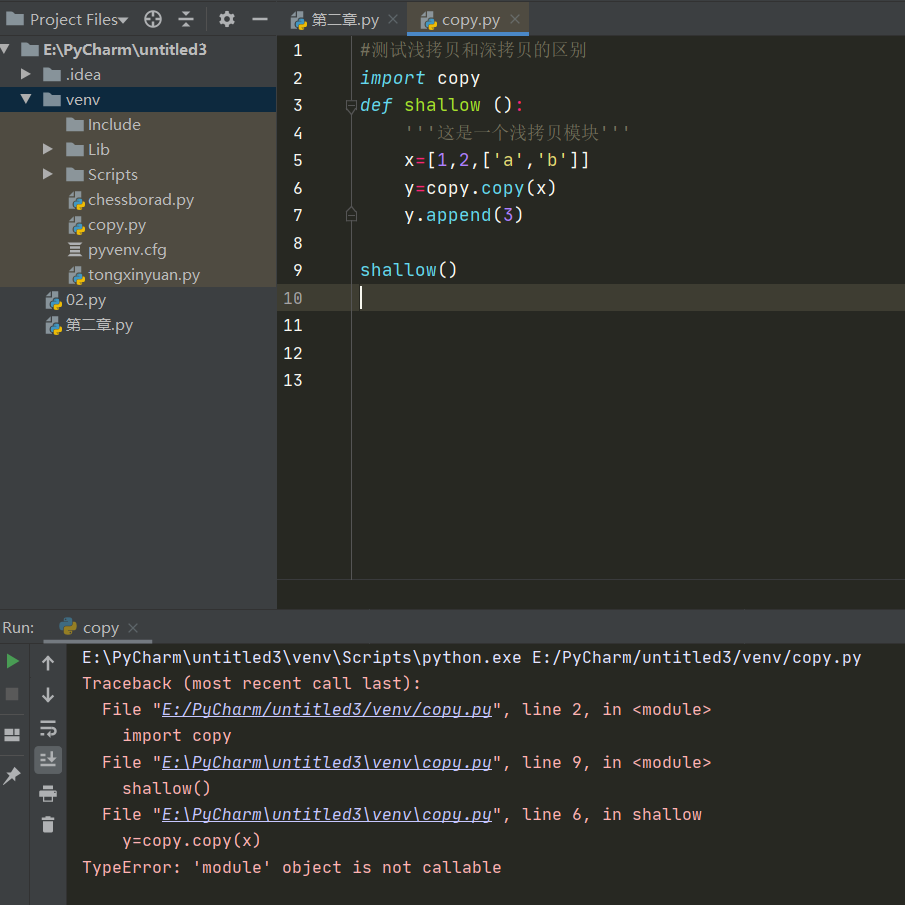Click the python.exe command line in console
The height and width of the screenshot is (905, 905).
472,657
